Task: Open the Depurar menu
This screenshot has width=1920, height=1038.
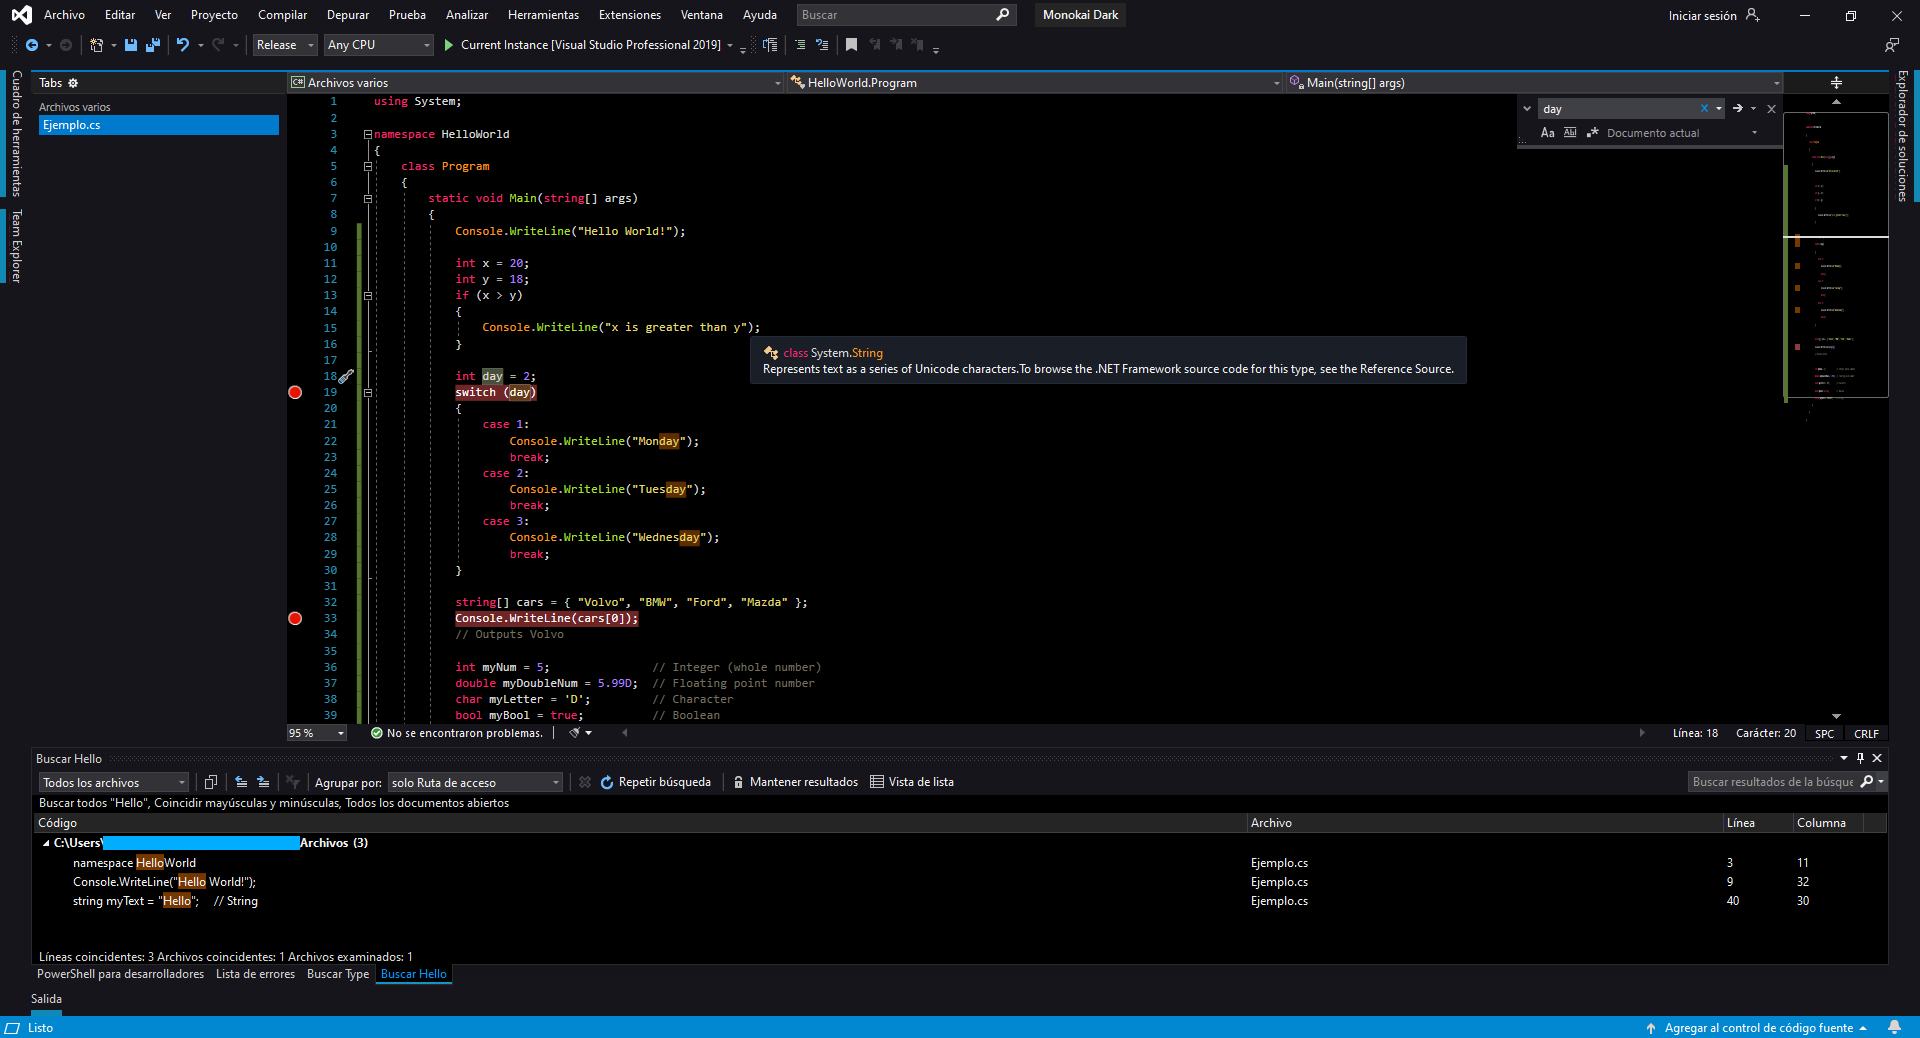Action: [348, 15]
